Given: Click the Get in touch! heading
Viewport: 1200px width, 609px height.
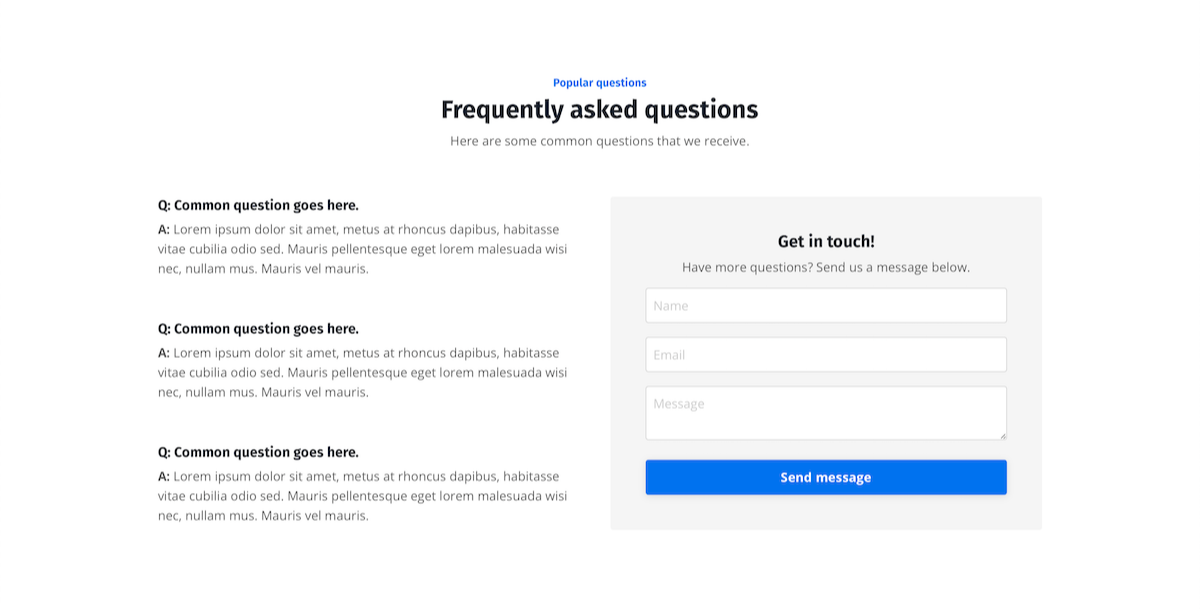Looking at the screenshot, I should (826, 241).
